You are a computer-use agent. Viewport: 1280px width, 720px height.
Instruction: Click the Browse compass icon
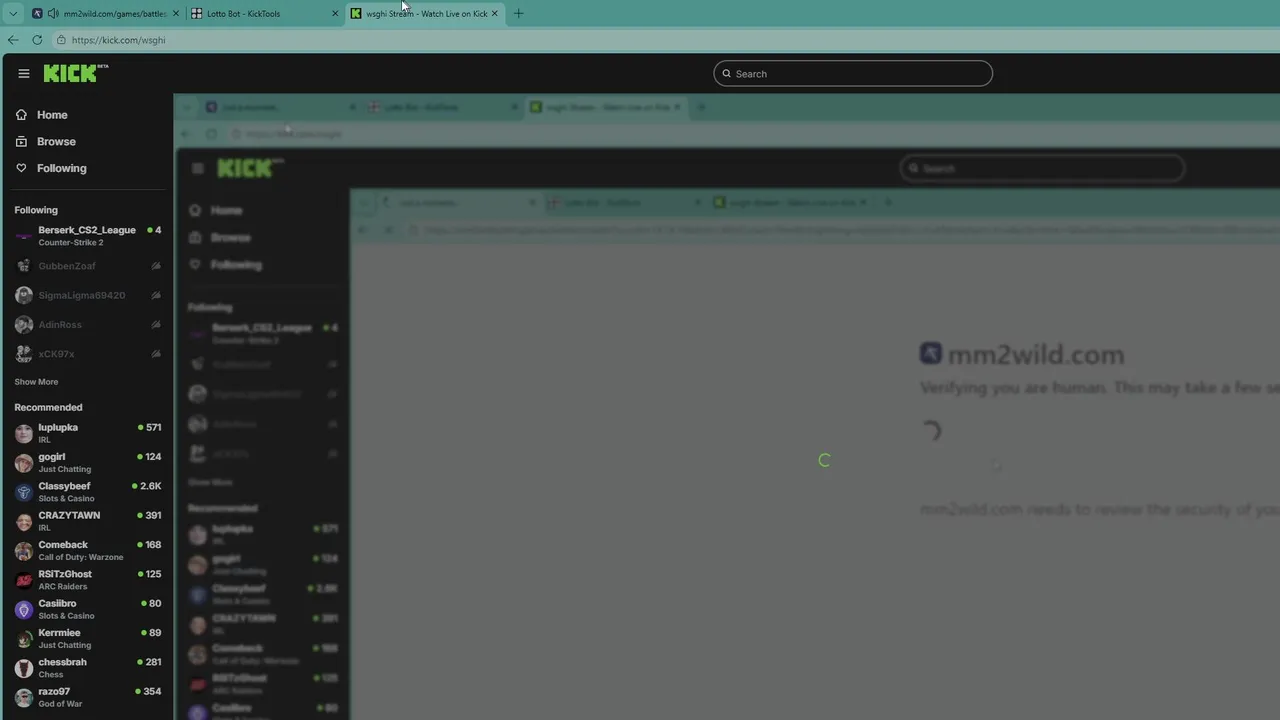click(x=21, y=142)
